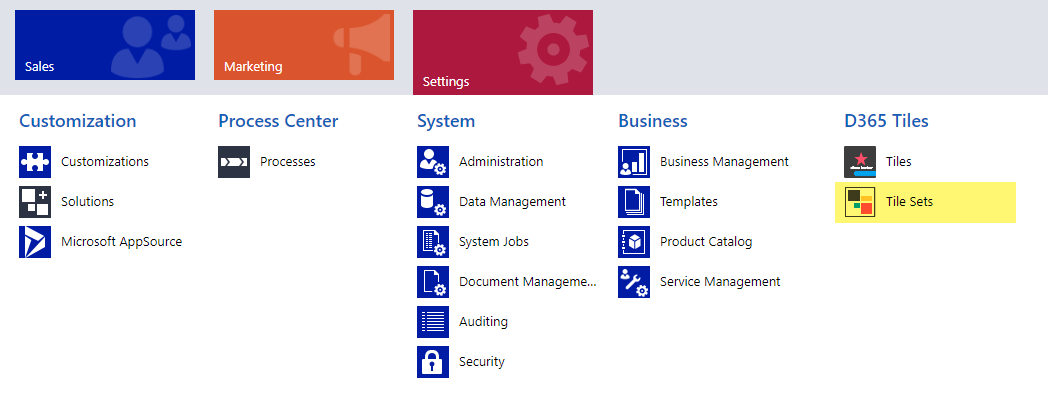Open the Service Management wrench icon

[x=634, y=282]
